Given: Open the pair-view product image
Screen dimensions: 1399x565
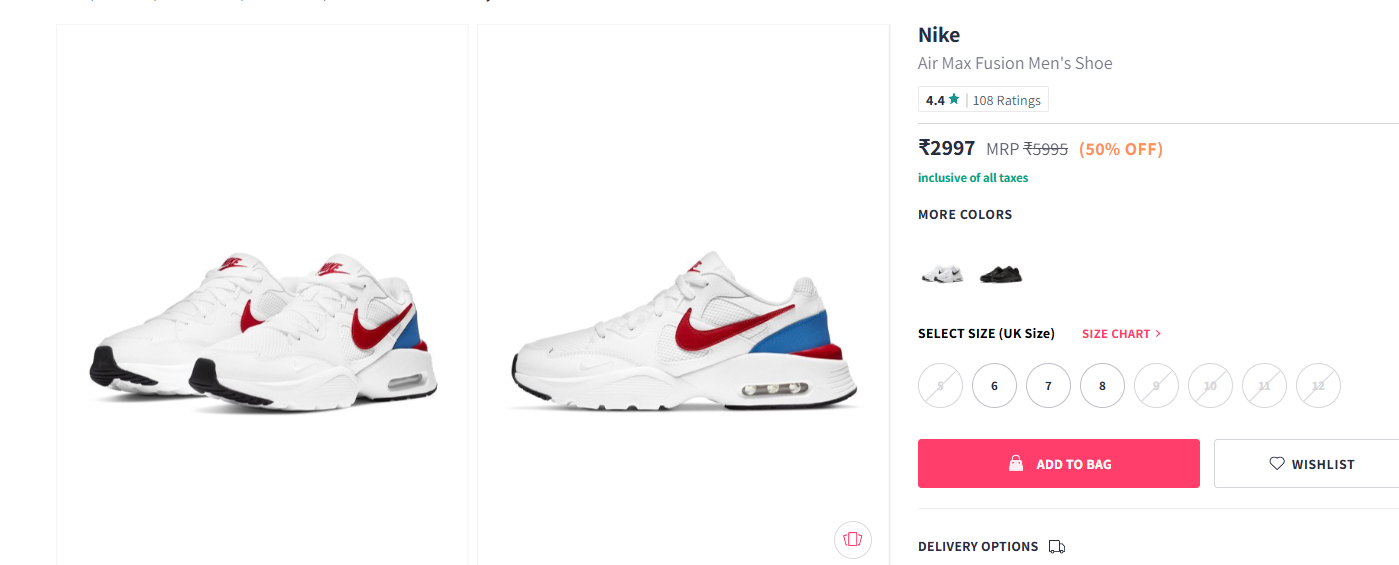Looking at the screenshot, I should pos(262,330).
